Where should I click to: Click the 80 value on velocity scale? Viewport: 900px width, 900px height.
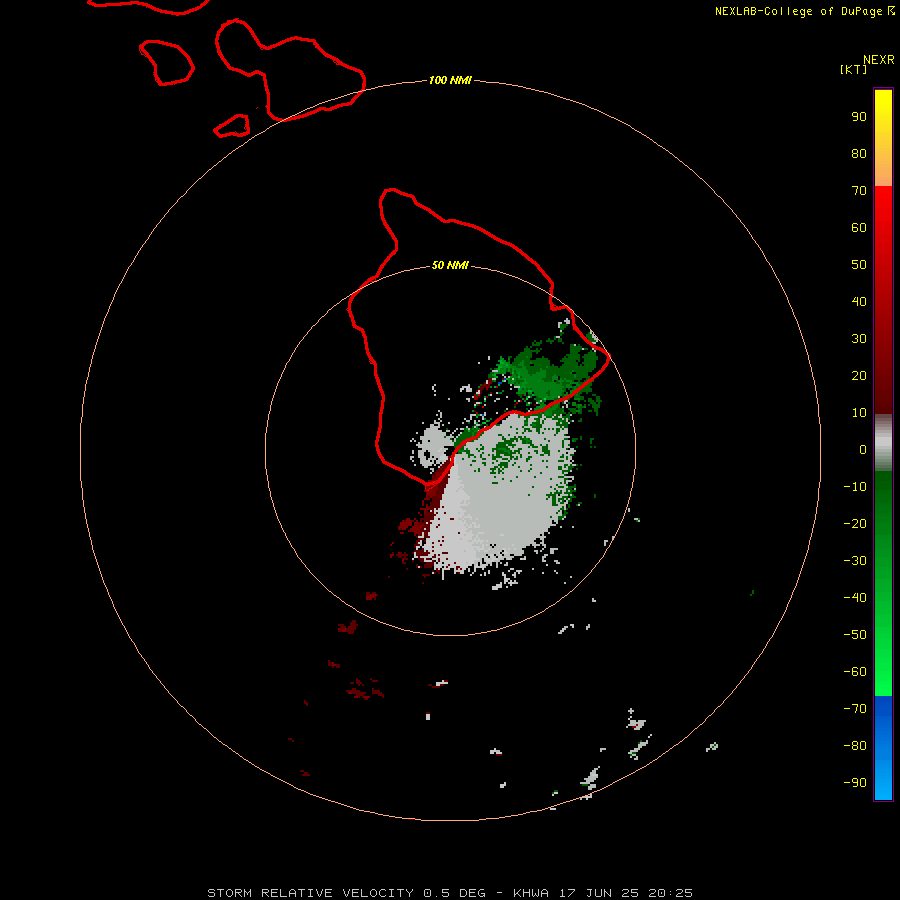click(859, 153)
